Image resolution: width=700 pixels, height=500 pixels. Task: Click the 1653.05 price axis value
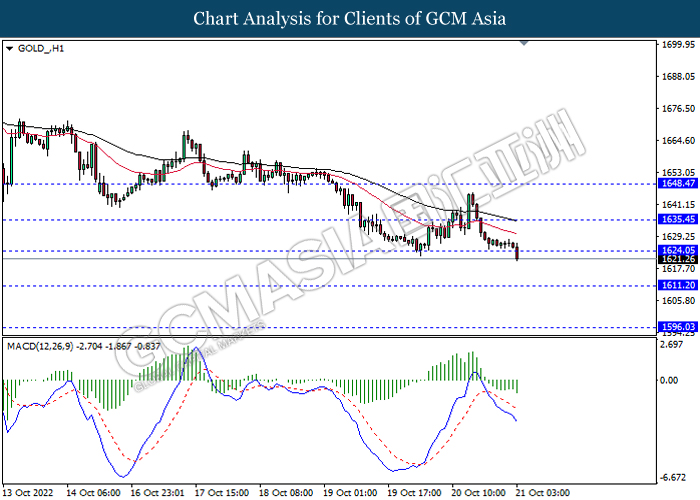(x=678, y=173)
